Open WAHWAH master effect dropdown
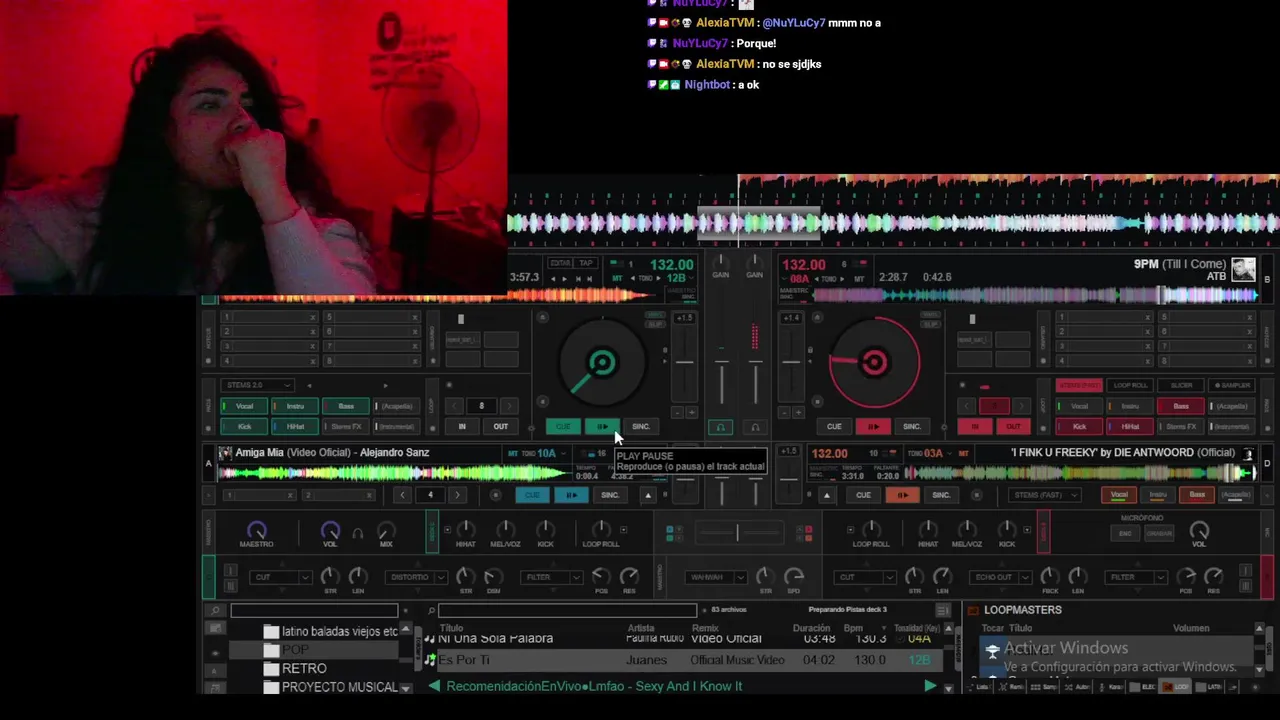The image size is (1280, 720). (x=717, y=577)
